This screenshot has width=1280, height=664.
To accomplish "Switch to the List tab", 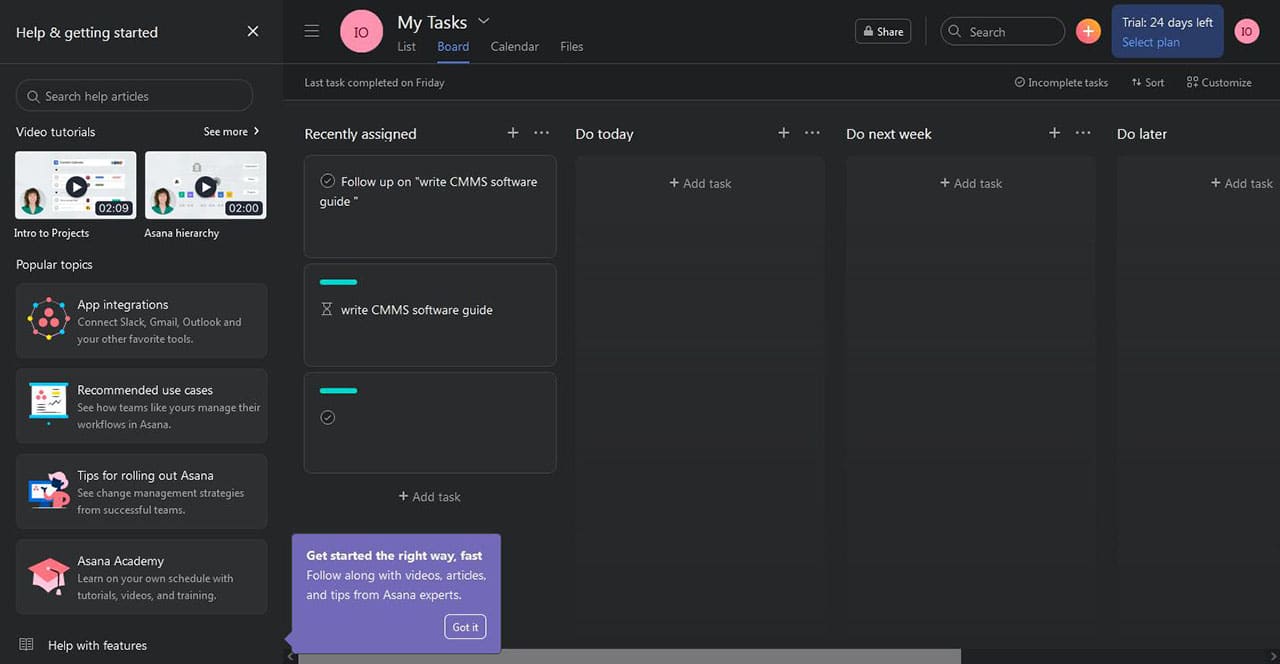I will 407,46.
